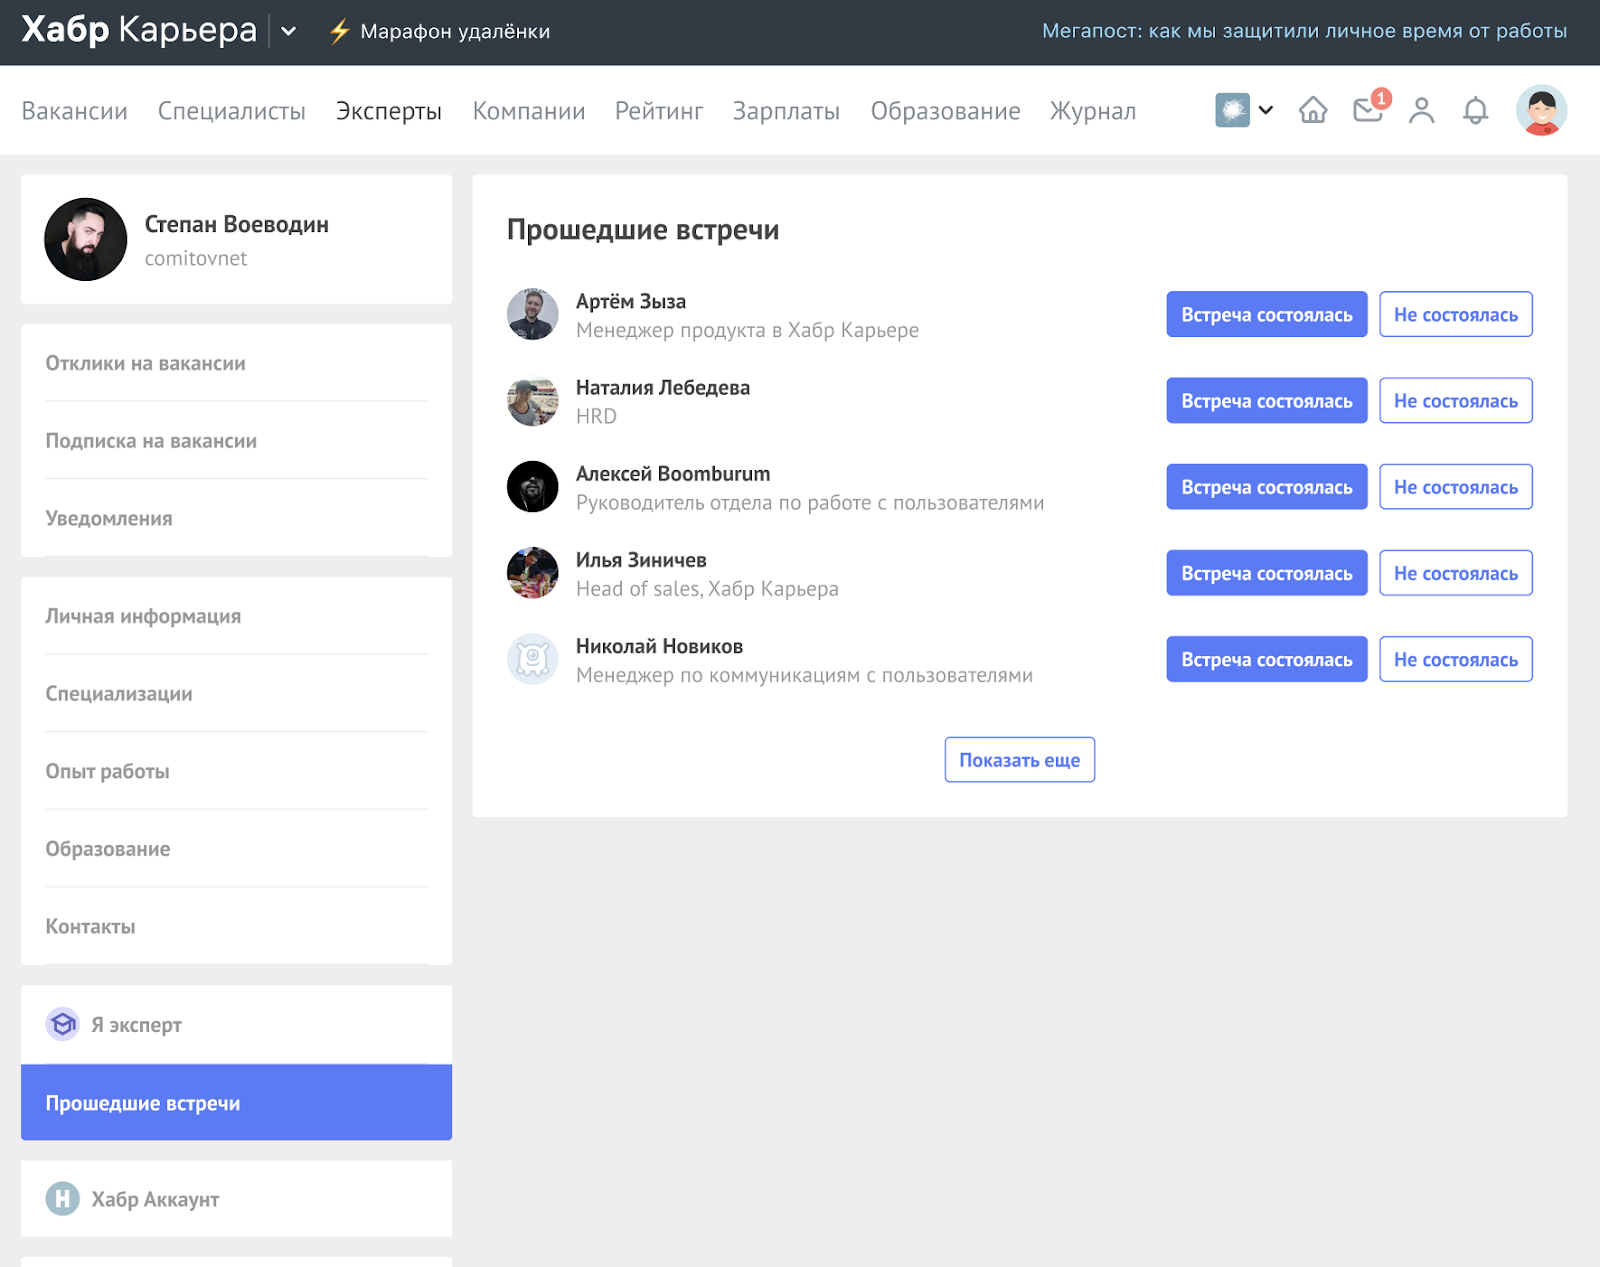
Task: Open the Мегапост promo link
Action: tap(1304, 31)
